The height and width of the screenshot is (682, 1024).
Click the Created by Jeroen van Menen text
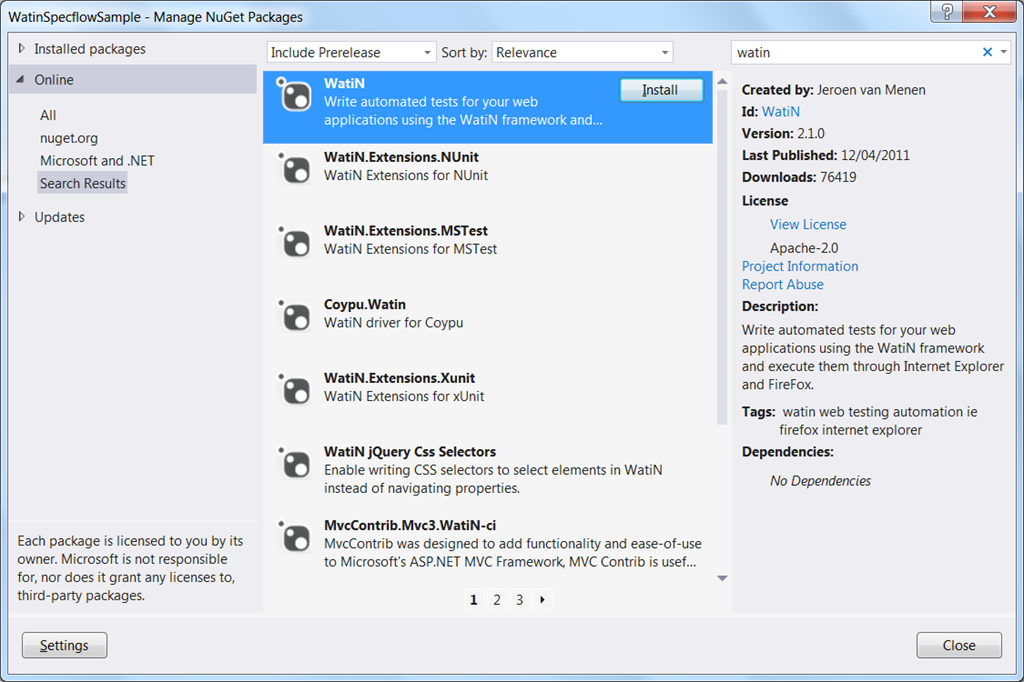click(x=833, y=90)
